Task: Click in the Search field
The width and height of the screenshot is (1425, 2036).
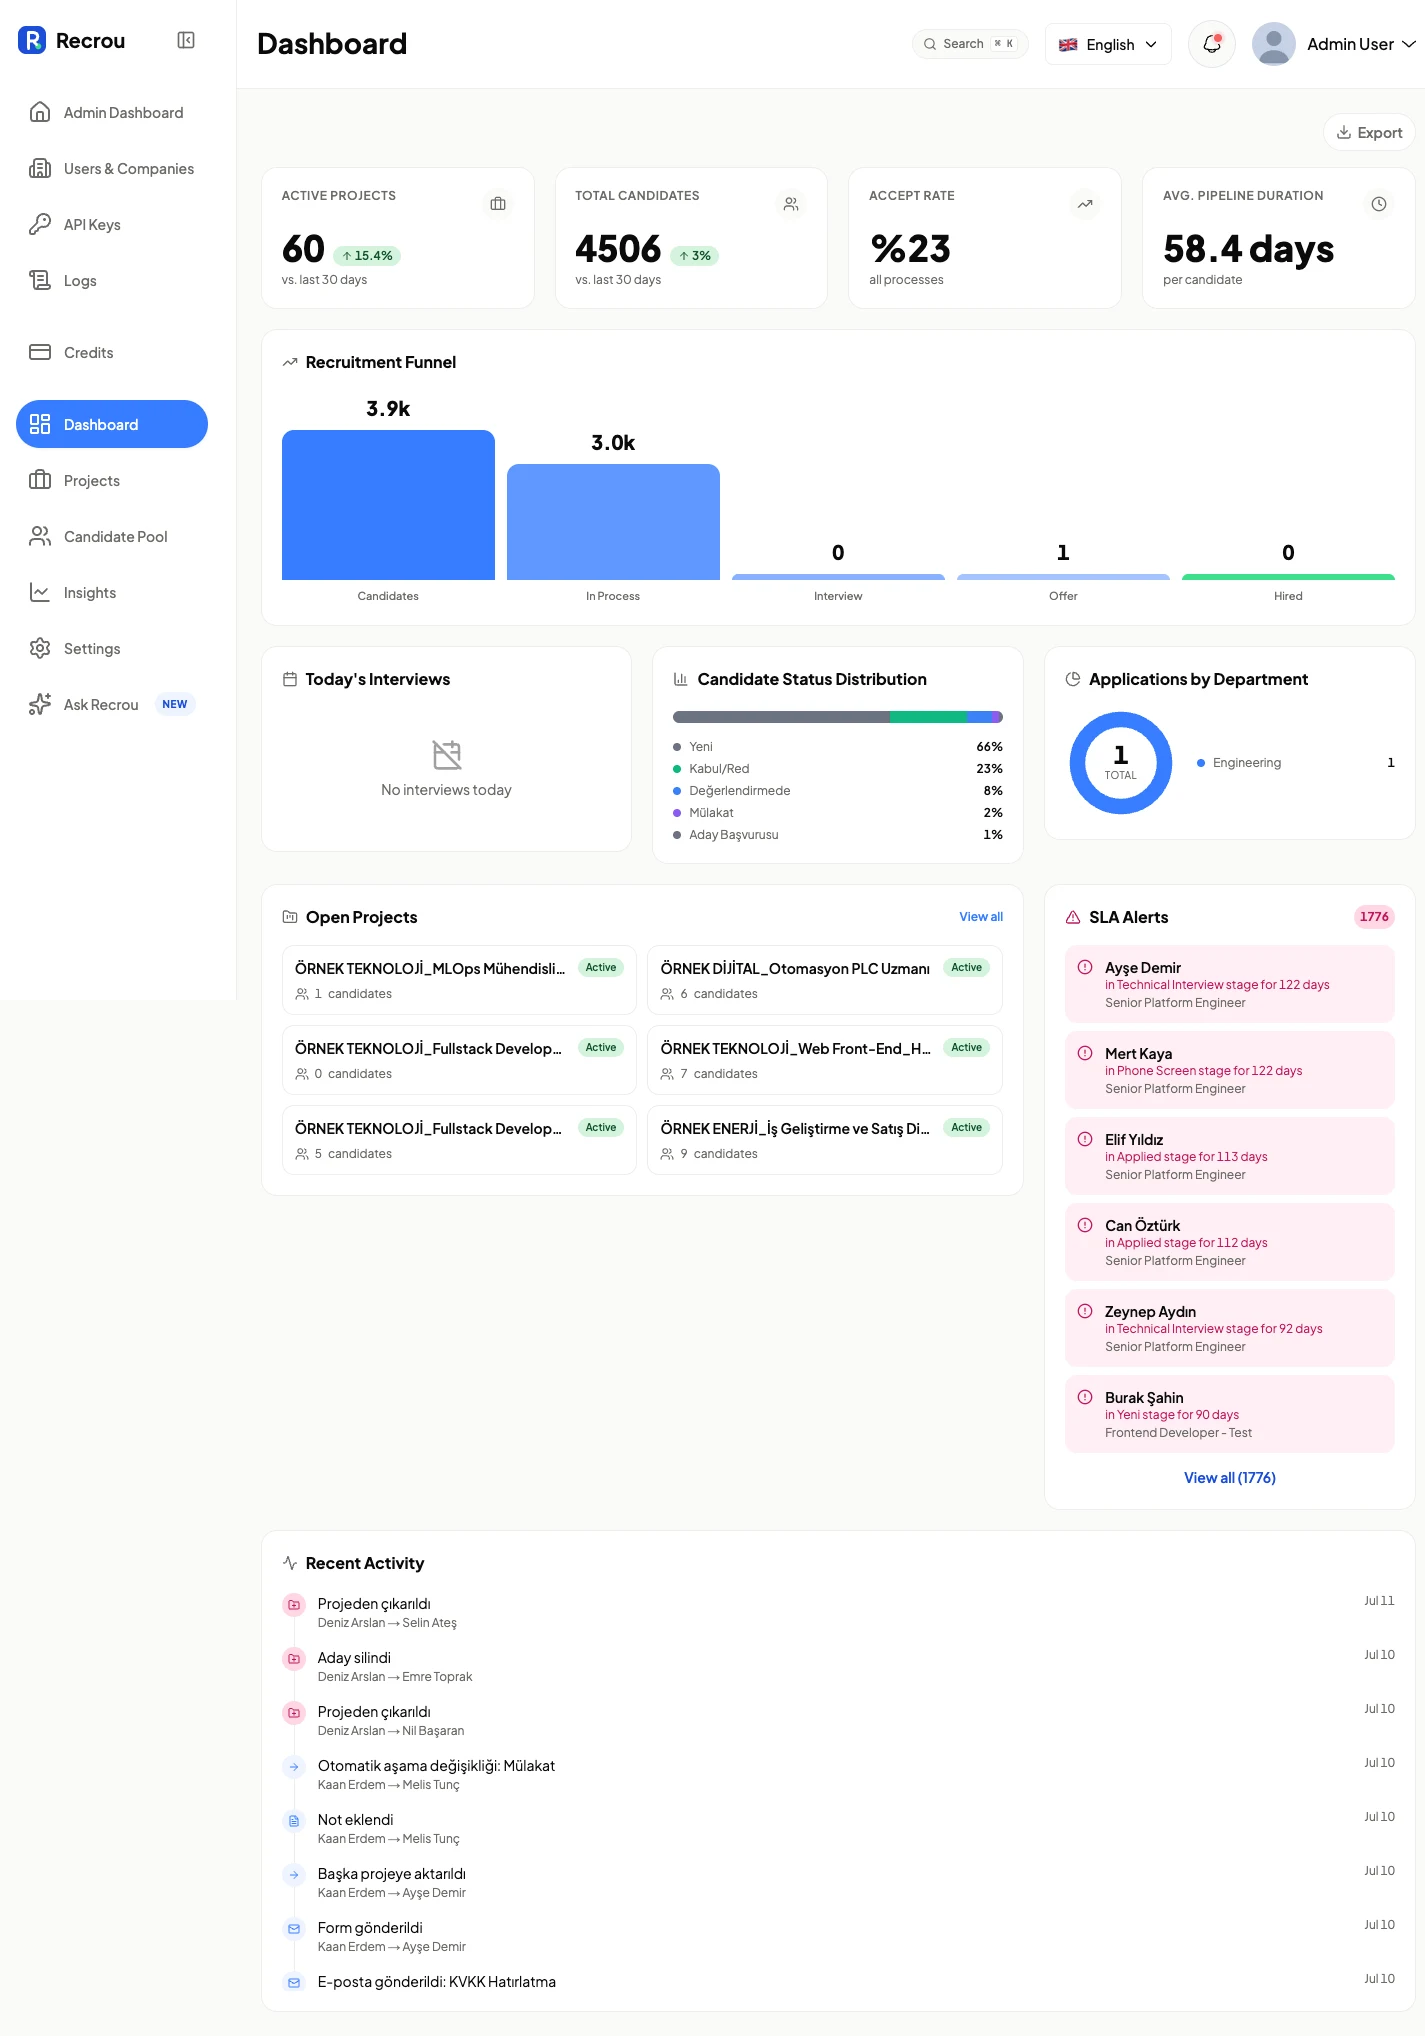Action: (970, 44)
